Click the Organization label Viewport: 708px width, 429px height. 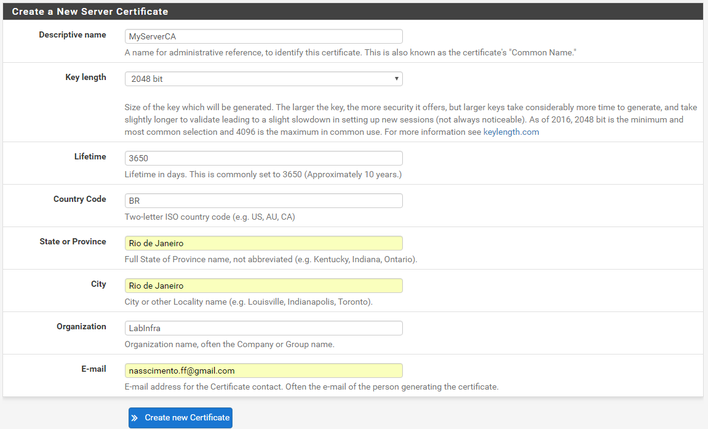[81, 326]
